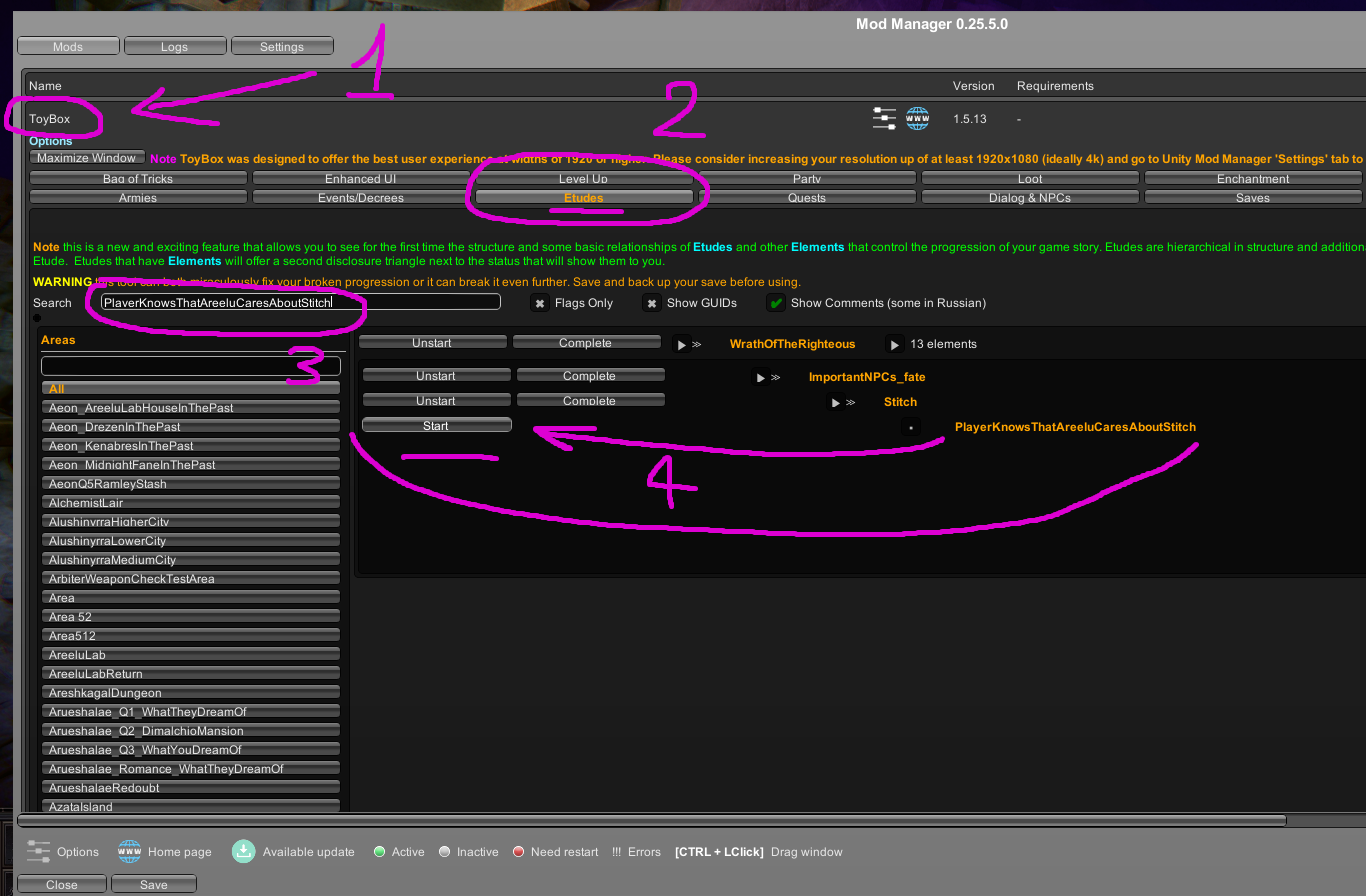Enable the Flags Only checkbox
This screenshot has width=1366, height=896.
click(x=540, y=303)
